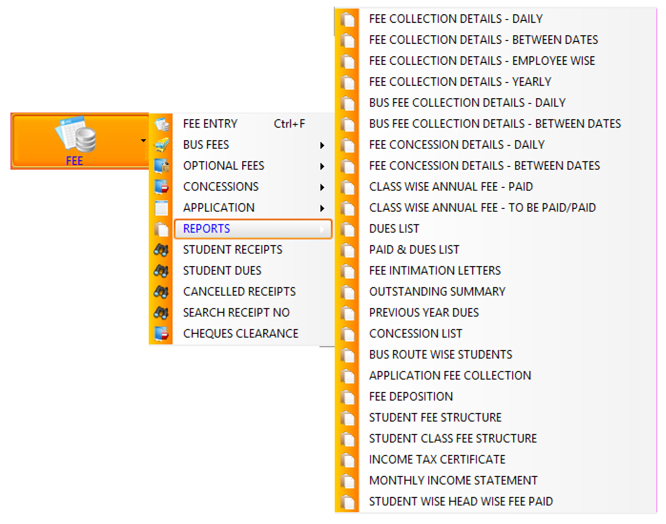This screenshot has width=666, height=524.
Task: Click the REPORTS submenu arrow
Action: tap(322, 229)
